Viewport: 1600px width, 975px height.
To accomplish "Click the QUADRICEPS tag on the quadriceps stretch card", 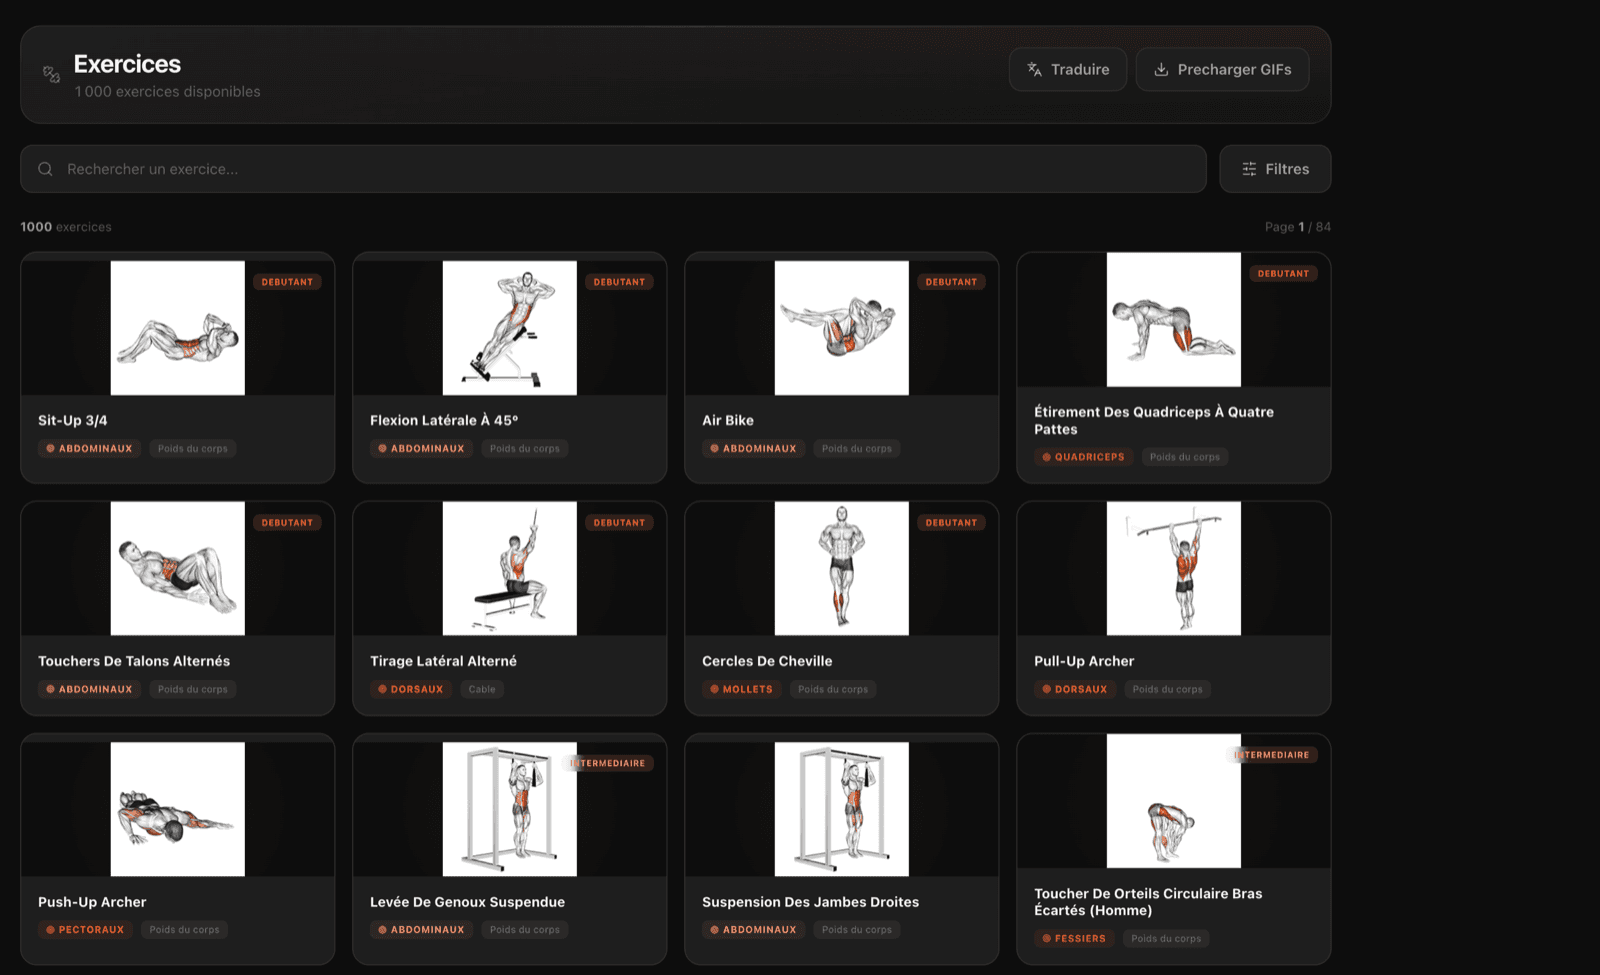I will coord(1083,456).
